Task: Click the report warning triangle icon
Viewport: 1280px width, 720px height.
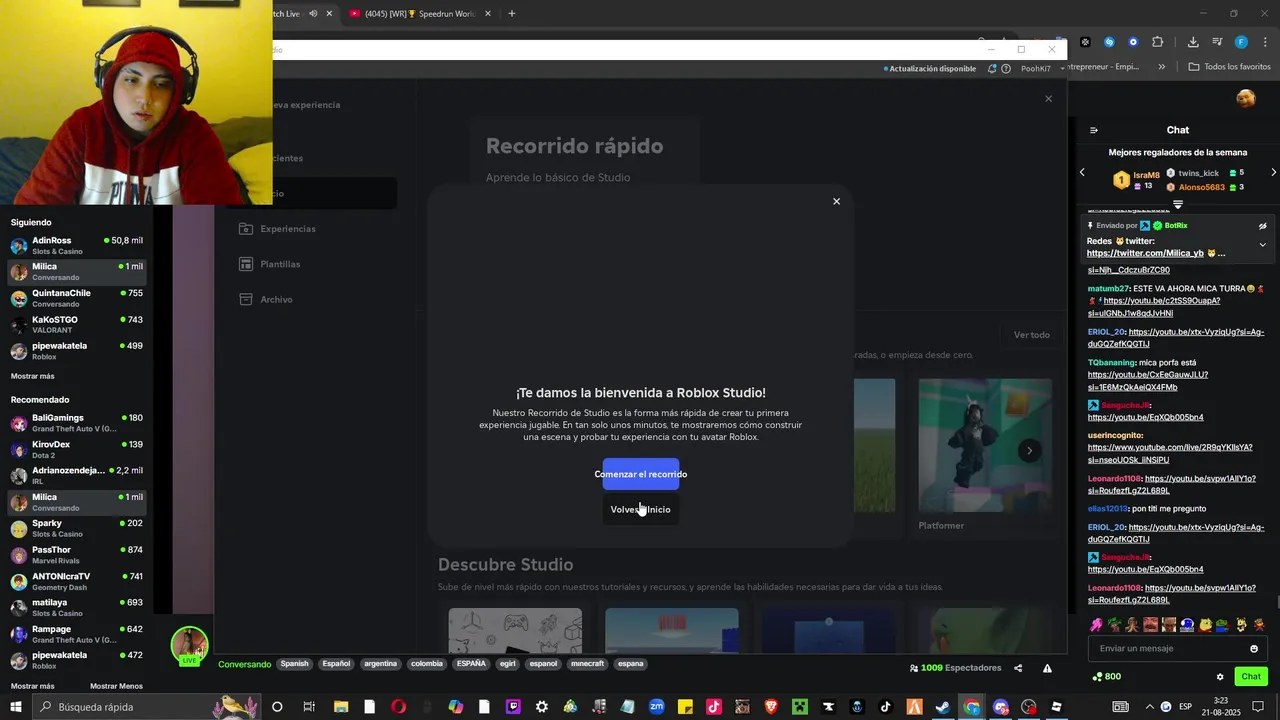Action: 1047,668
